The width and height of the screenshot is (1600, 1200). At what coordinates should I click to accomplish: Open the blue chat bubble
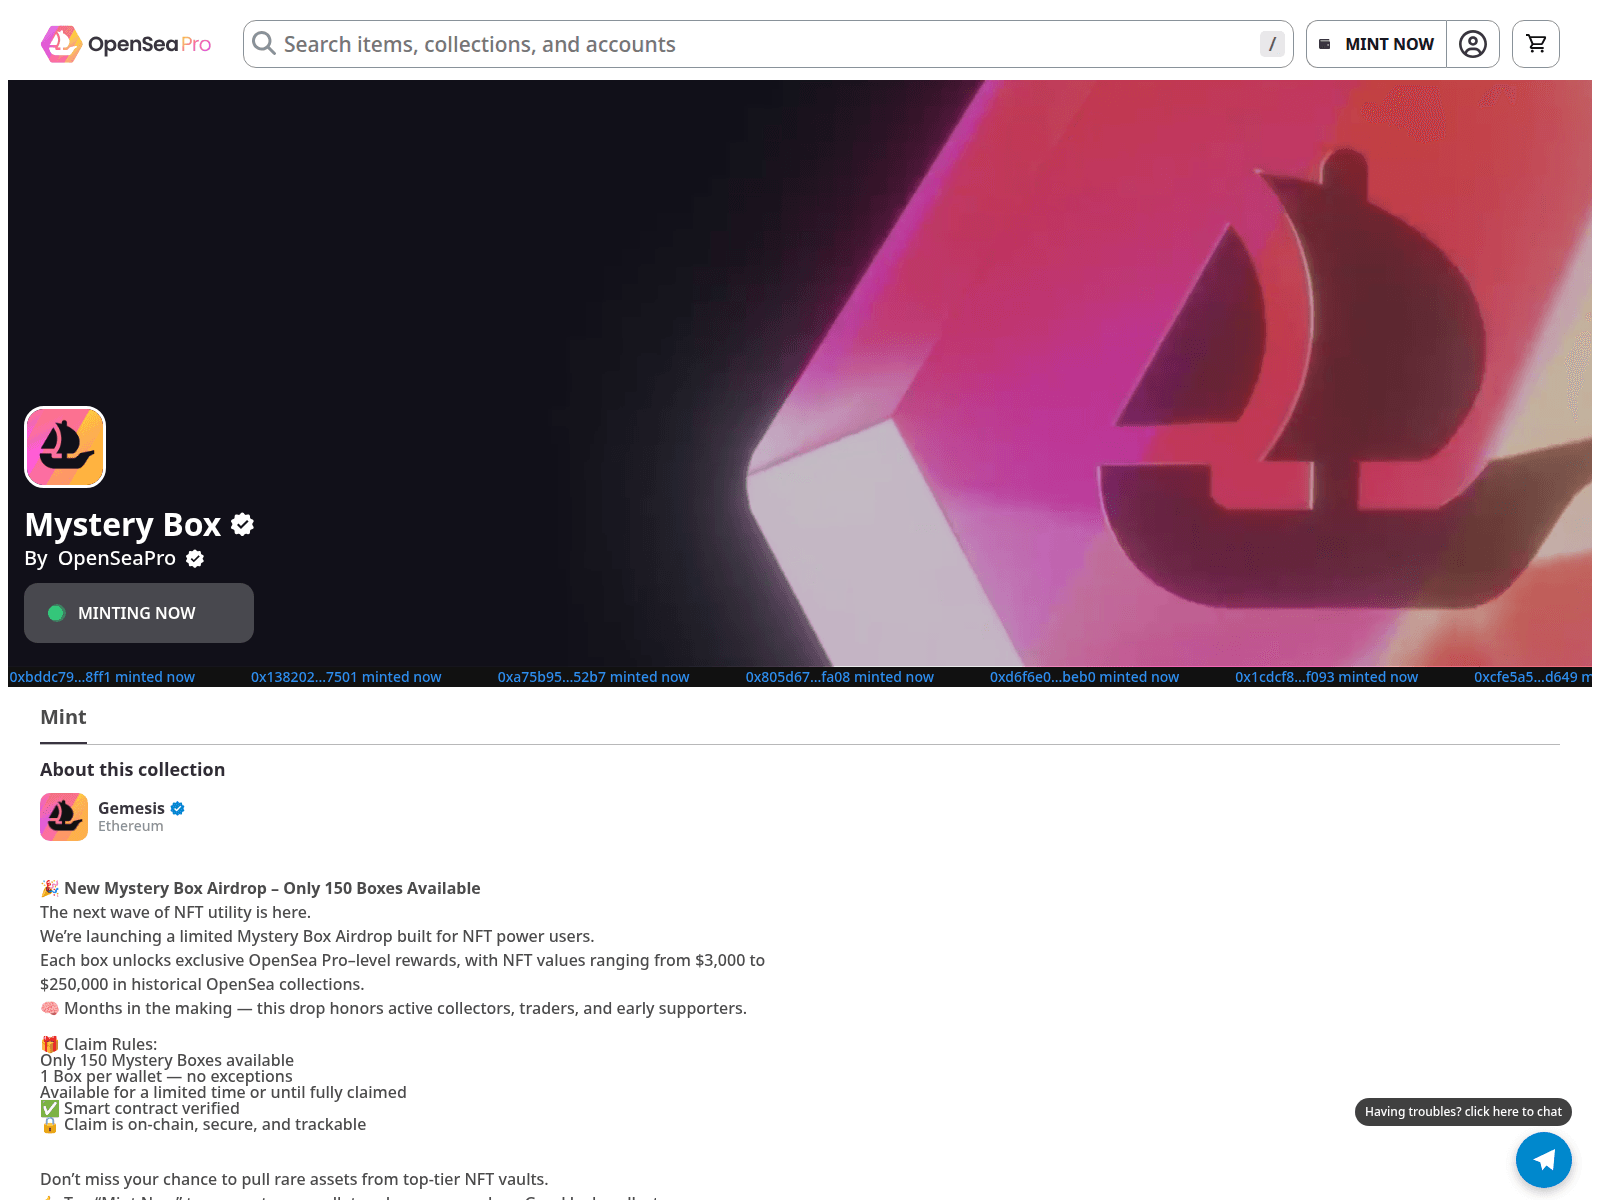click(1544, 1160)
